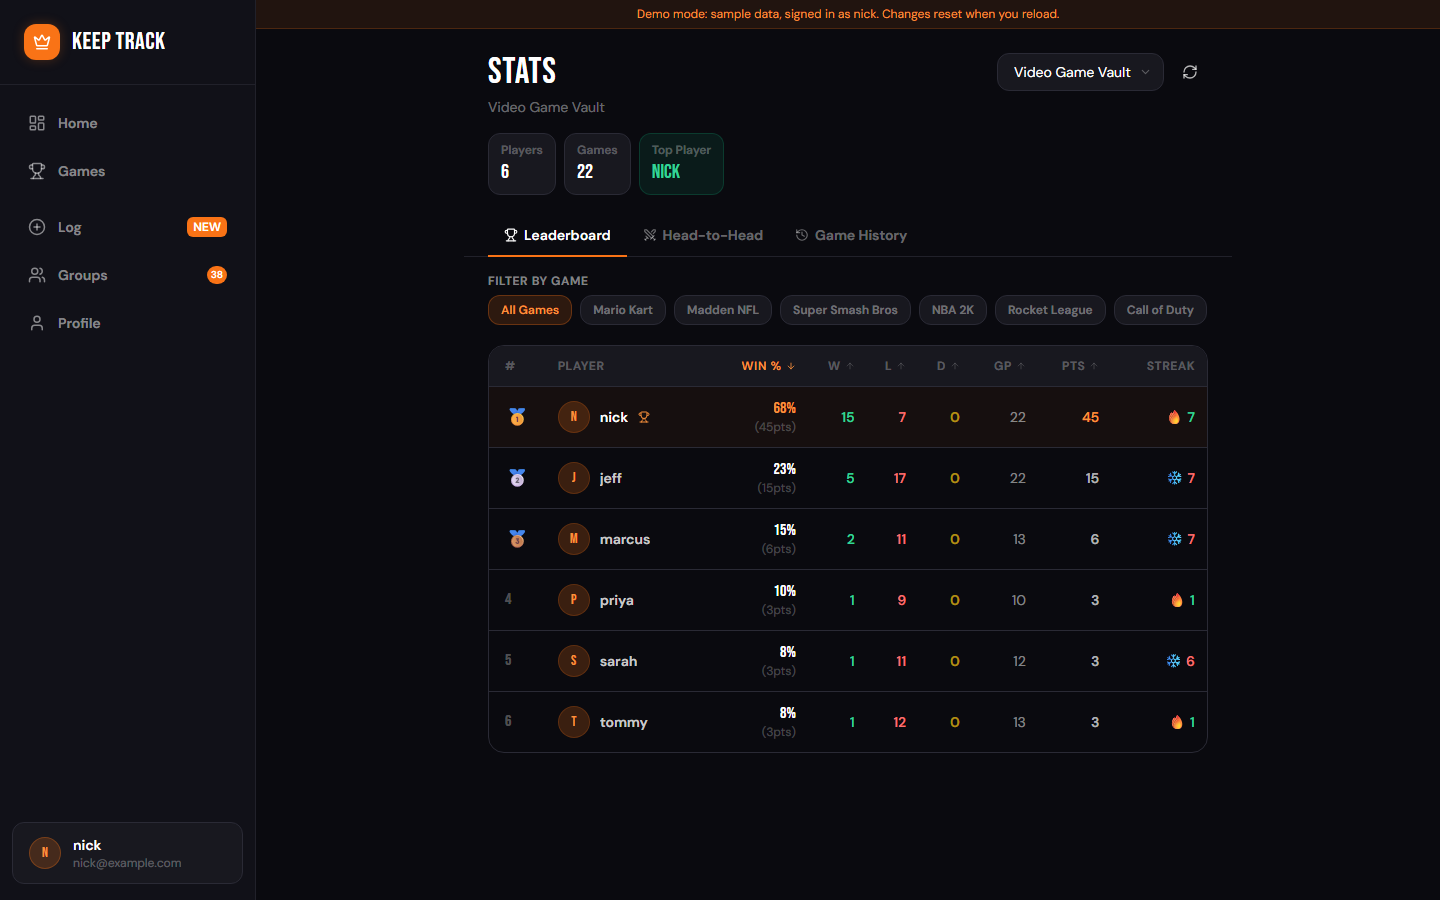The width and height of the screenshot is (1440, 900).
Task: Click the KEEP TRACK title text
Action: coord(118,41)
